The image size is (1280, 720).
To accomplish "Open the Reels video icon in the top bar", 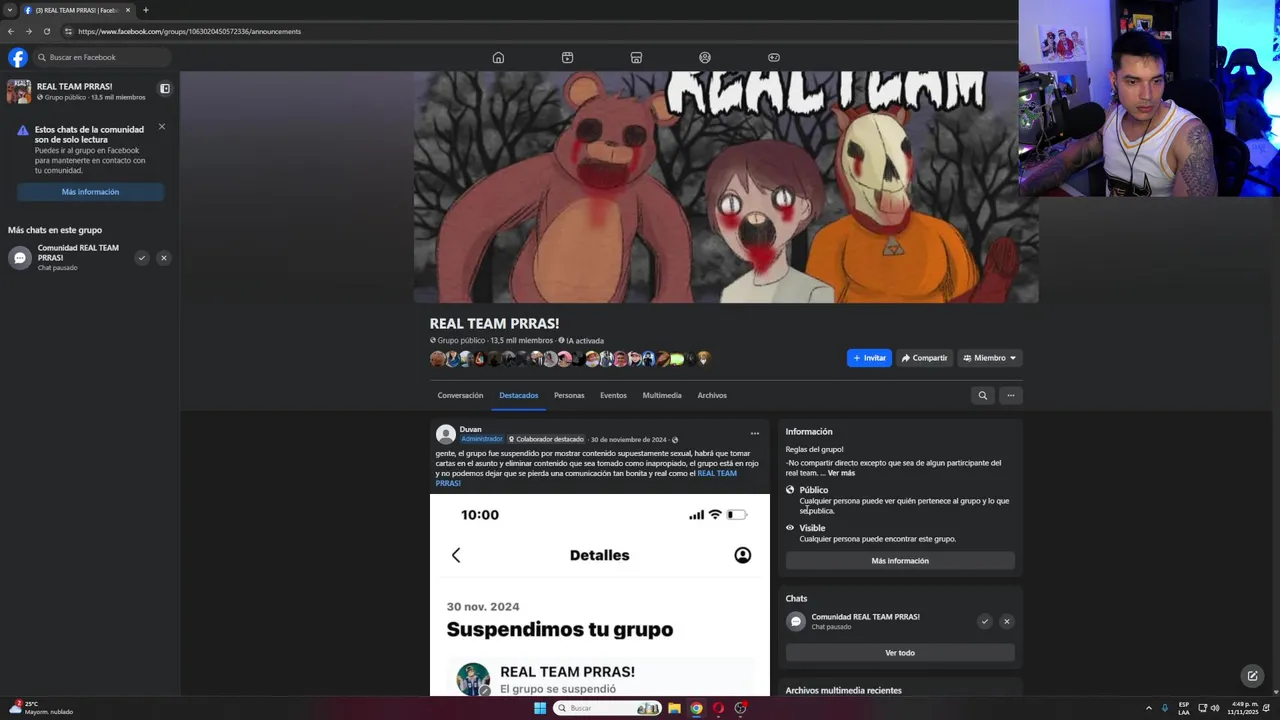I will point(567,57).
